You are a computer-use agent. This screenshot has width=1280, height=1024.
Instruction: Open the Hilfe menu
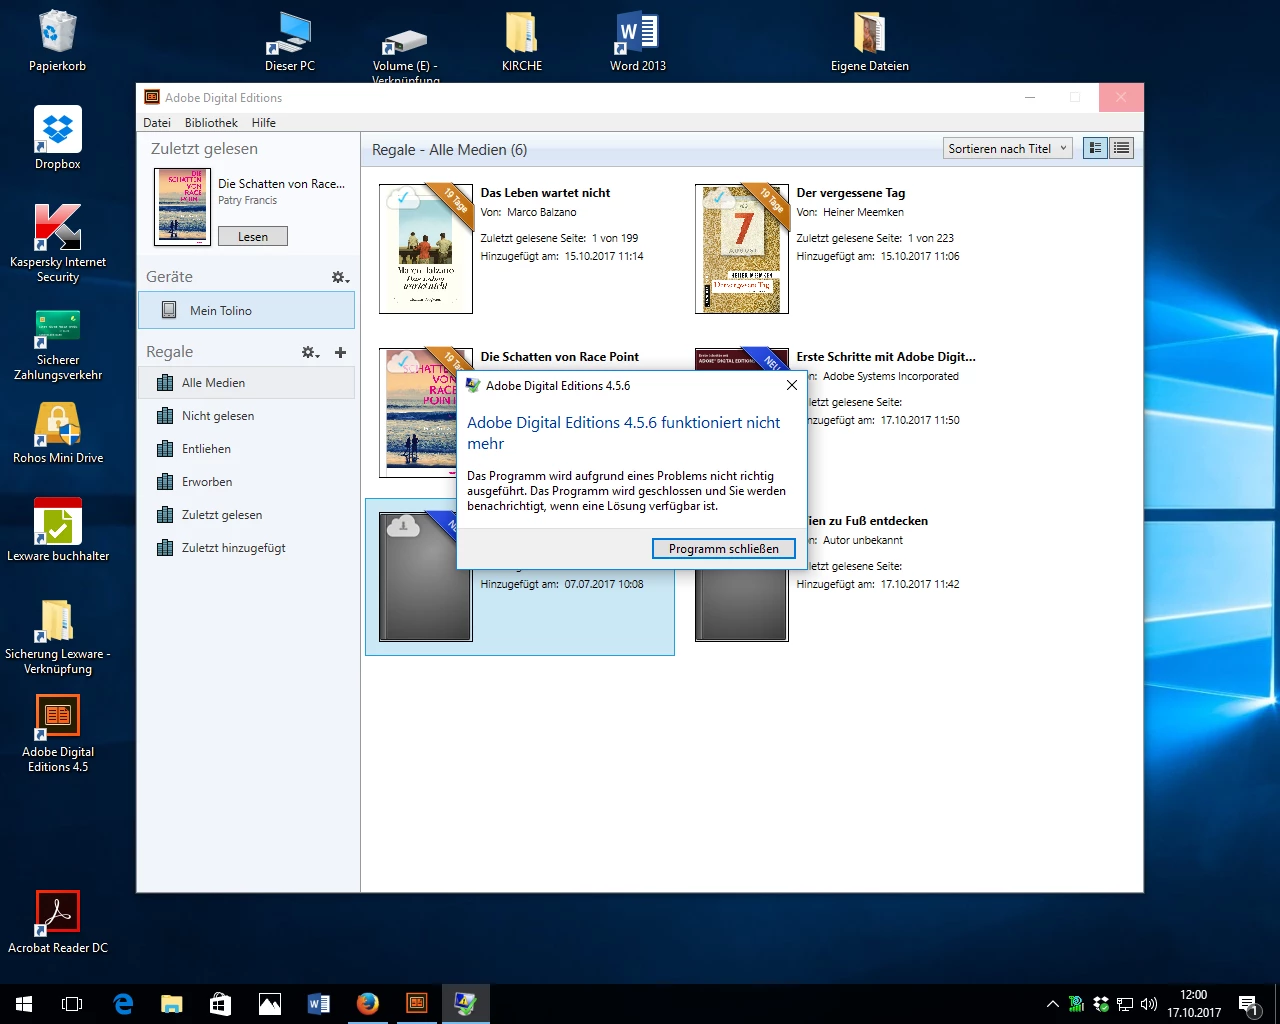coord(264,122)
